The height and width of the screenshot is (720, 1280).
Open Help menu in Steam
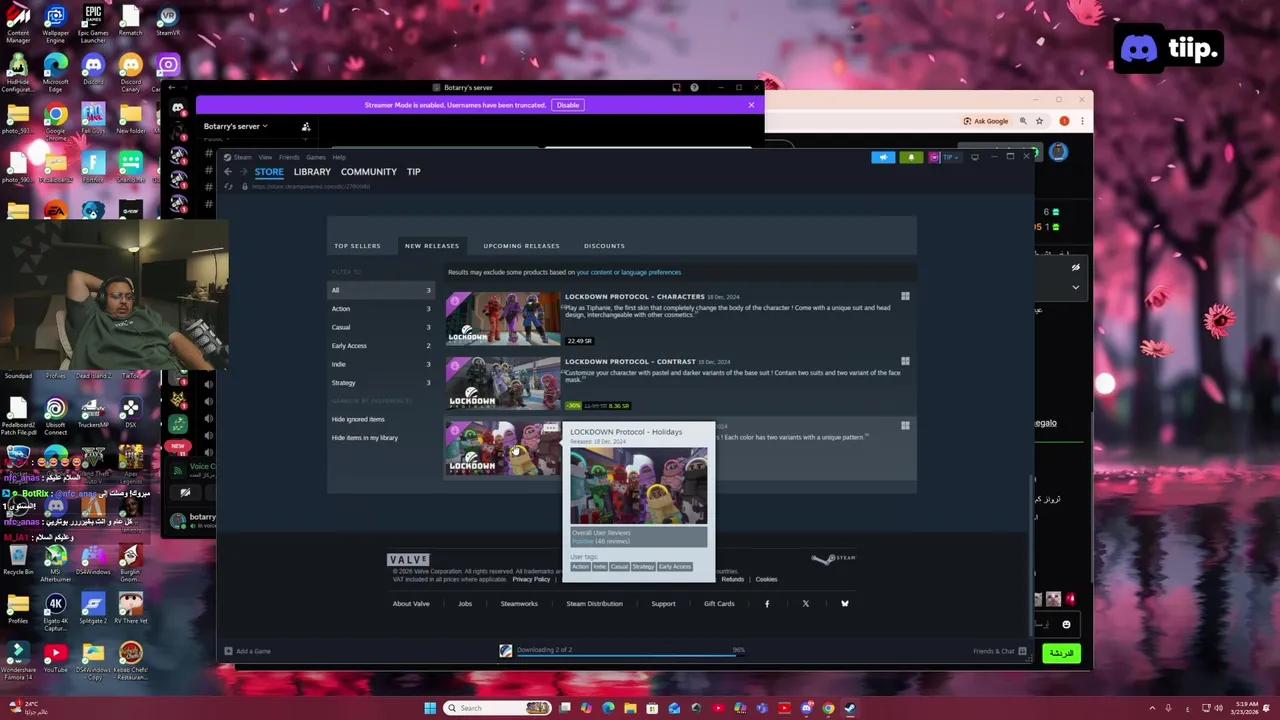(x=339, y=157)
